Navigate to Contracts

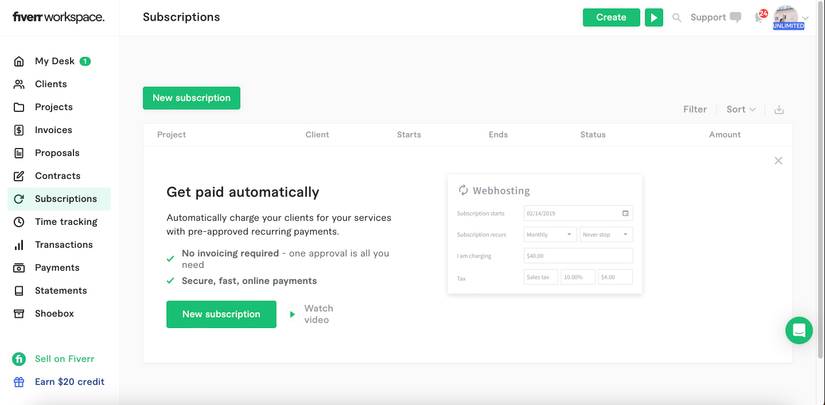58,176
